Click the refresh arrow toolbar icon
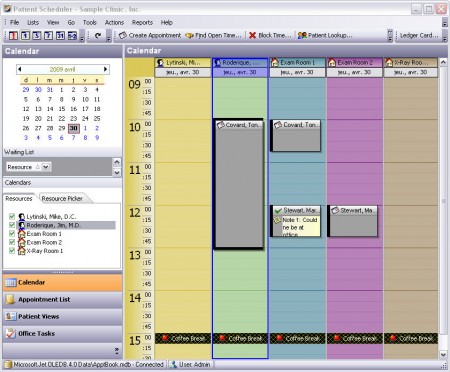Screen dimensions: 450x372 tap(98, 35)
